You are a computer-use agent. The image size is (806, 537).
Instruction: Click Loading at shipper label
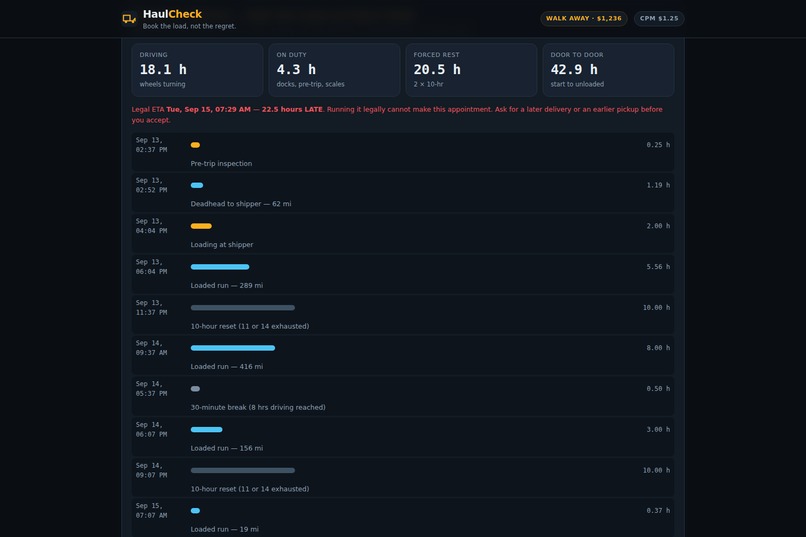pos(222,245)
